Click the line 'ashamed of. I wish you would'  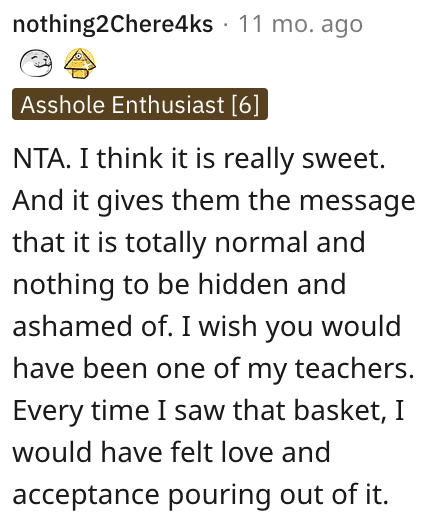tap(207, 327)
